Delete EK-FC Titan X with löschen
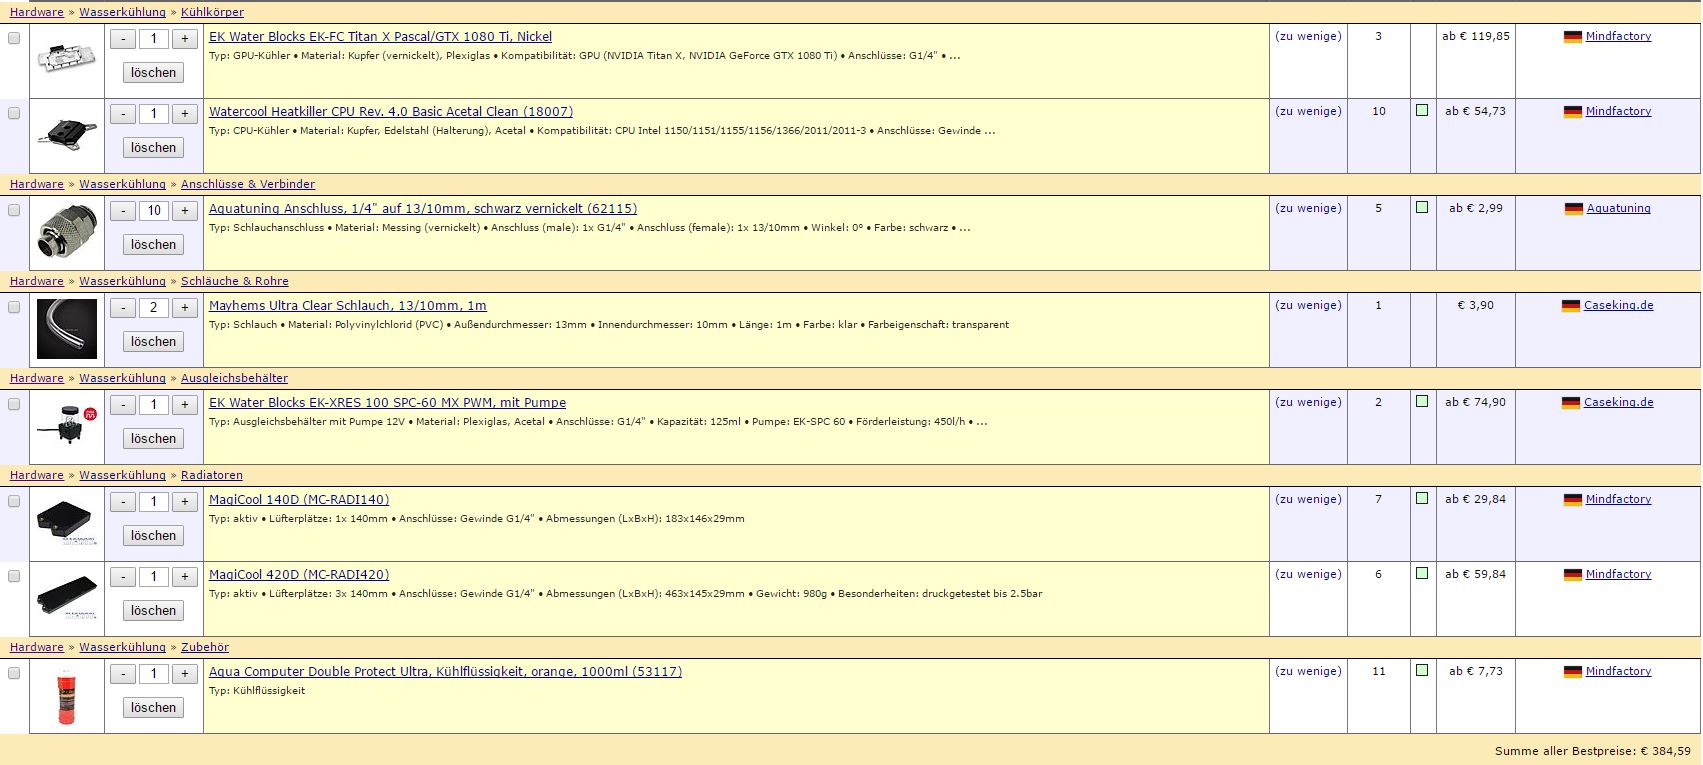 pyautogui.click(x=154, y=73)
